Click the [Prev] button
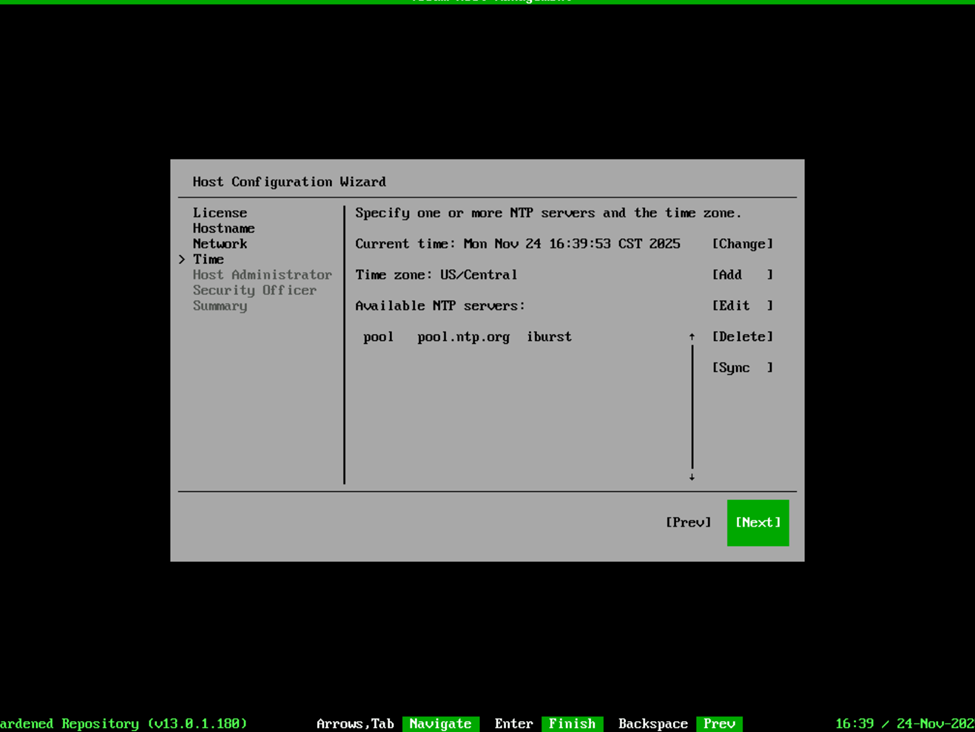975x732 pixels. pyautogui.click(x=688, y=522)
